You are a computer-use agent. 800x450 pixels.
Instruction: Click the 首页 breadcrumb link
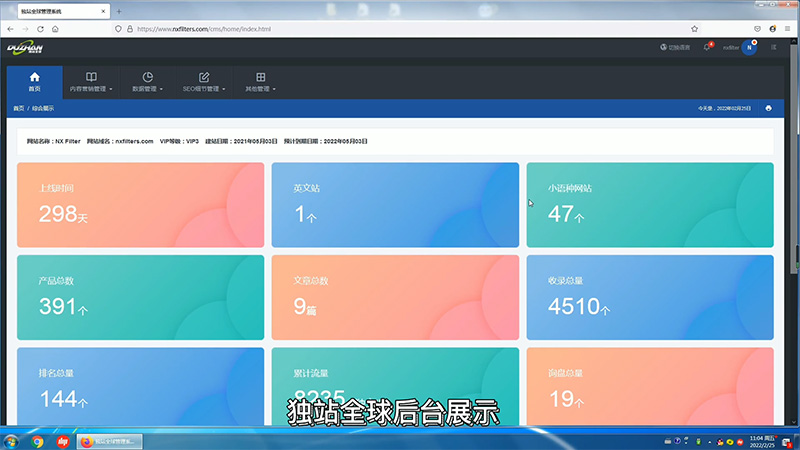click(x=19, y=108)
